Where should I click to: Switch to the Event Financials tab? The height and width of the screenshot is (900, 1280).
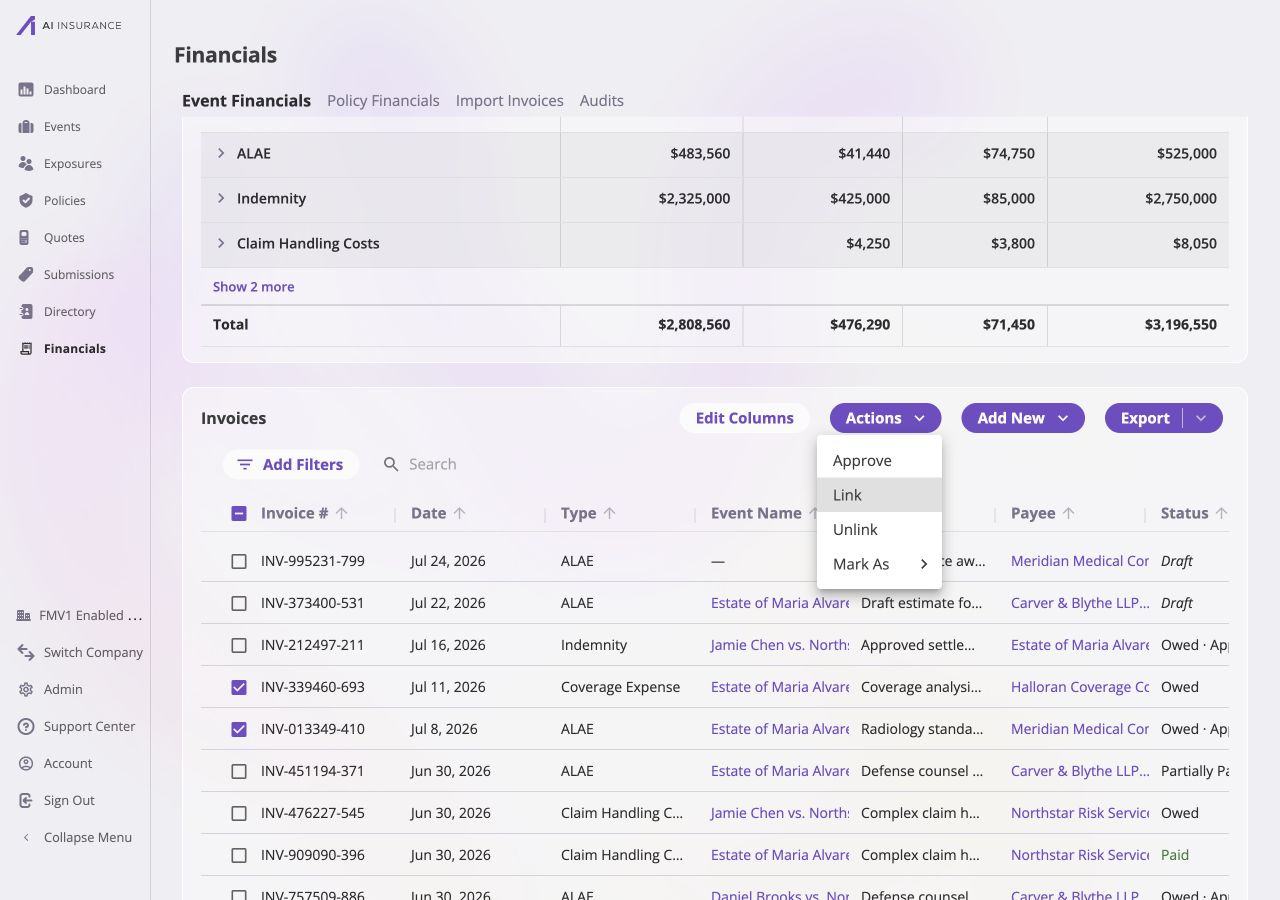[246, 101]
